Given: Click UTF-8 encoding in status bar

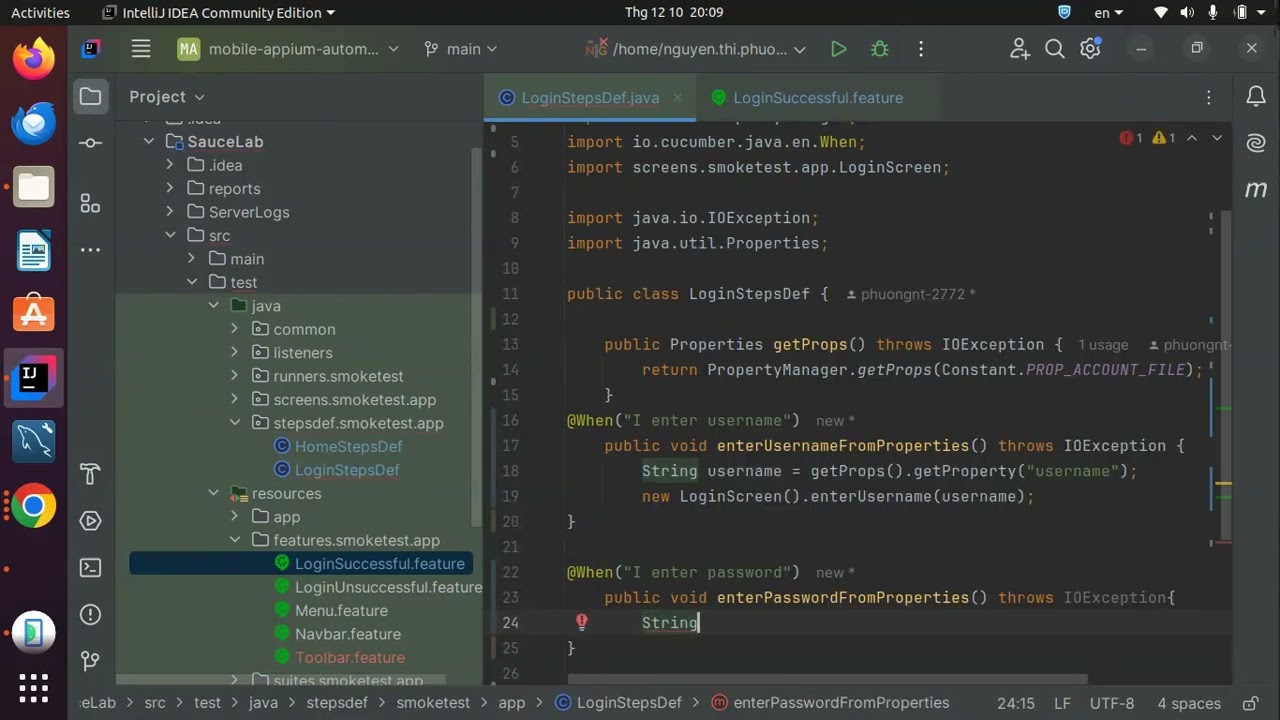Looking at the screenshot, I should [x=1112, y=703].
